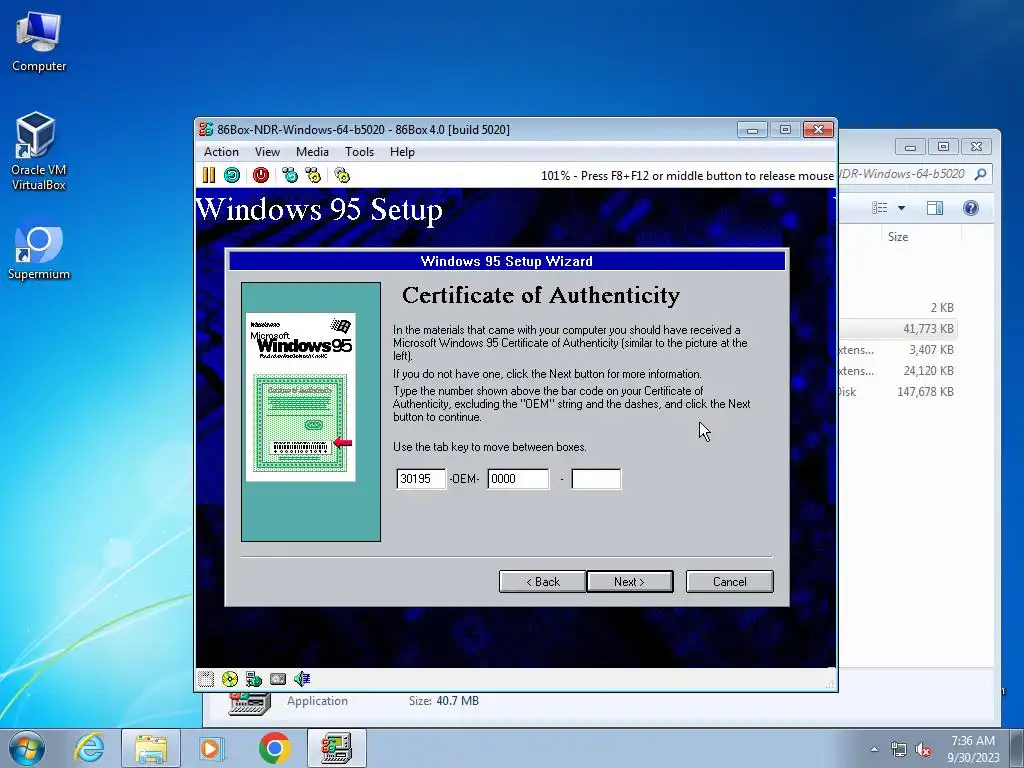Click the CD-ROM status bar icon
1024x768 pixels.
click(230, 679)
